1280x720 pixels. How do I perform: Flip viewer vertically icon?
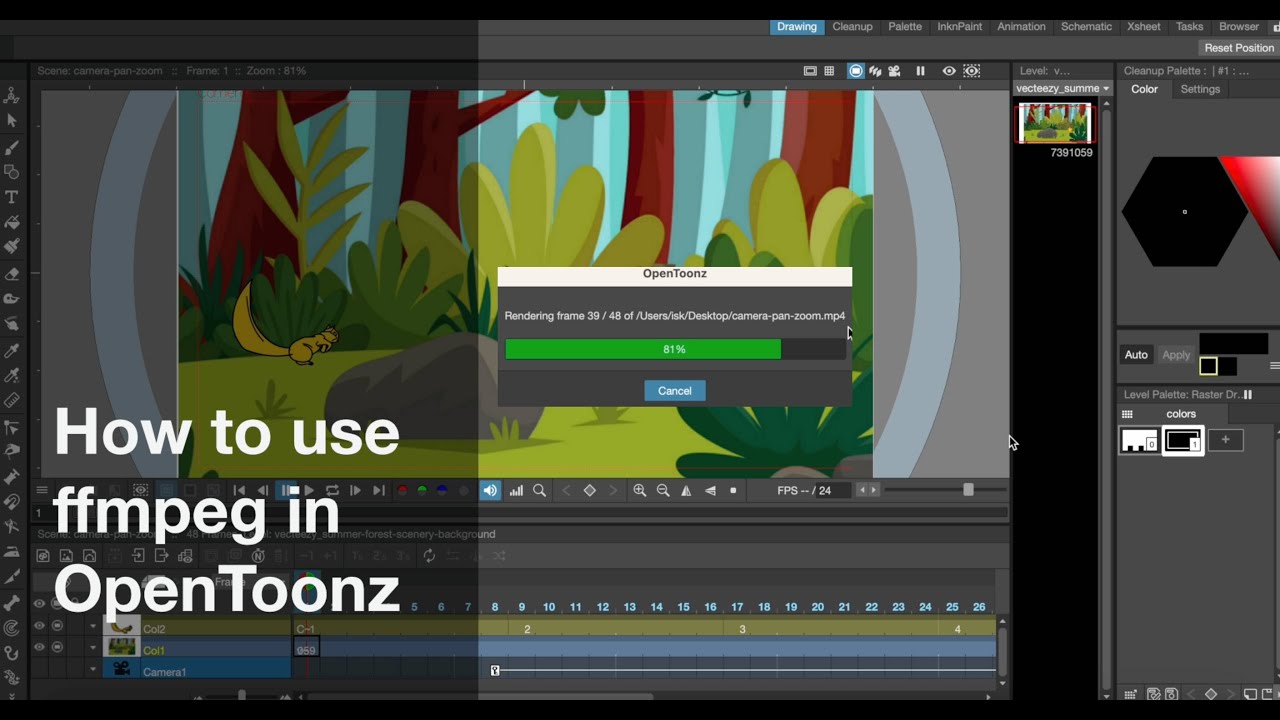click(710, 490)
